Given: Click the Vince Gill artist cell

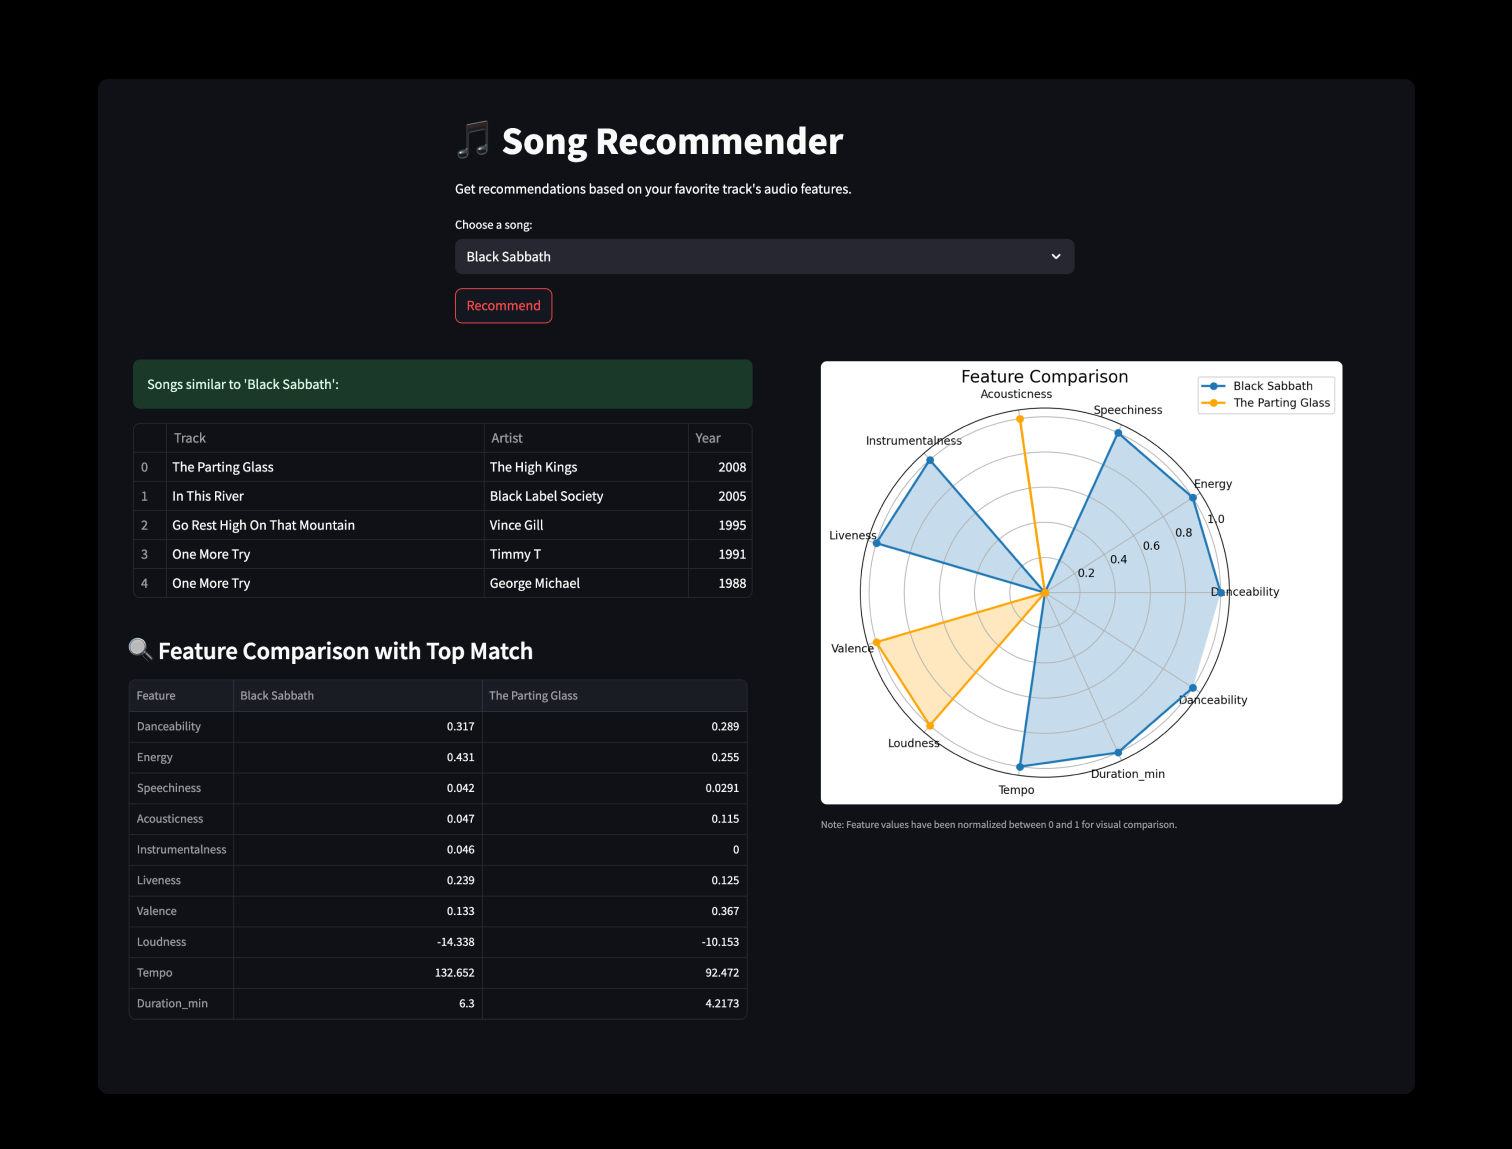Looking at the screenshot, I should coord(517,525).
